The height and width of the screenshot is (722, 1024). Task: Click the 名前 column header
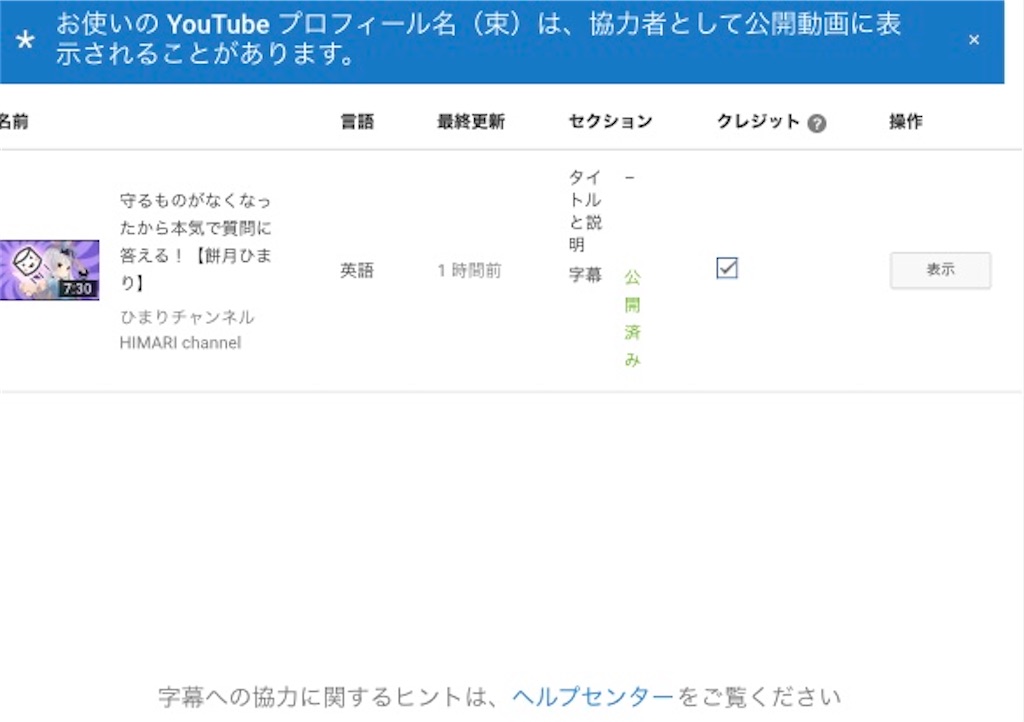pyautogui.click(x=14, y=121)
